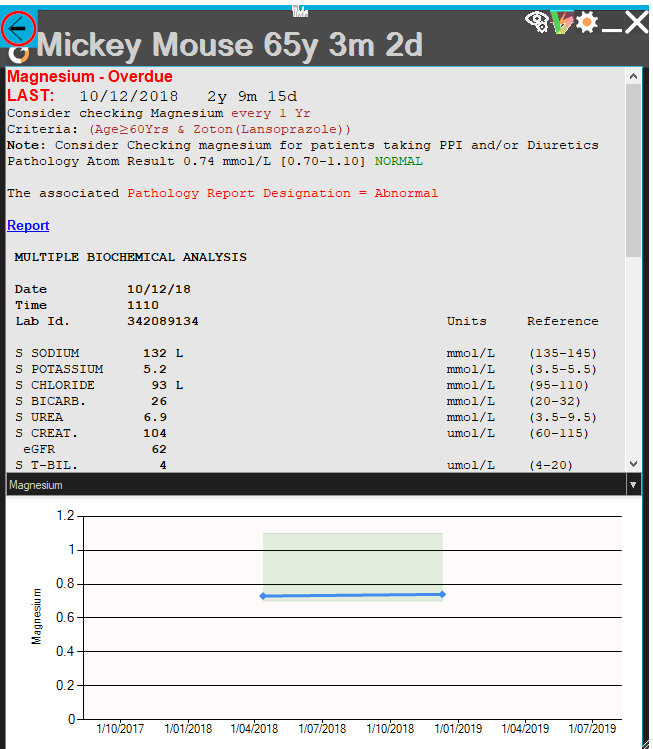This screenshot has height=749, width=653.
Task: Minimize the patient window
Action: pos(610,24)
